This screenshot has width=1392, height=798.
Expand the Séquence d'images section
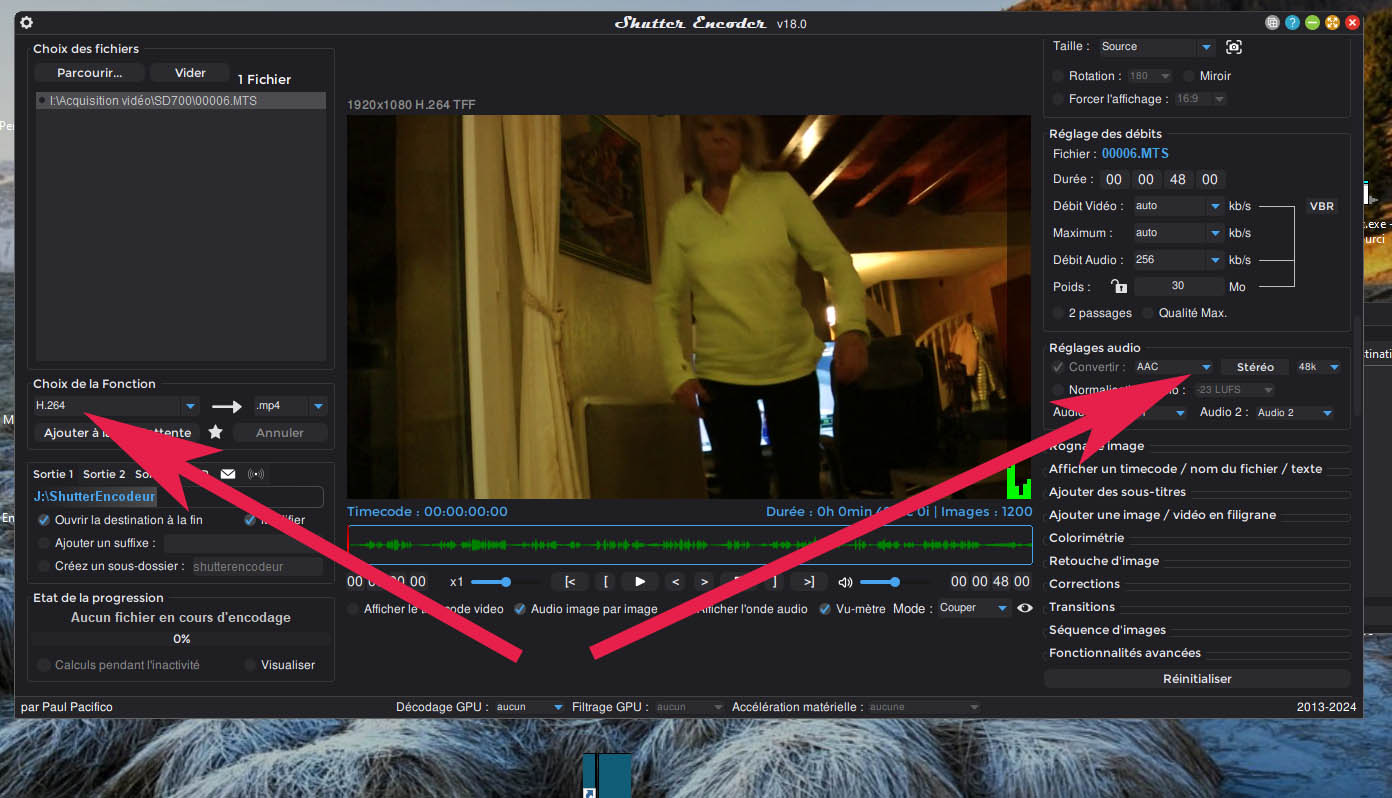1107,630
